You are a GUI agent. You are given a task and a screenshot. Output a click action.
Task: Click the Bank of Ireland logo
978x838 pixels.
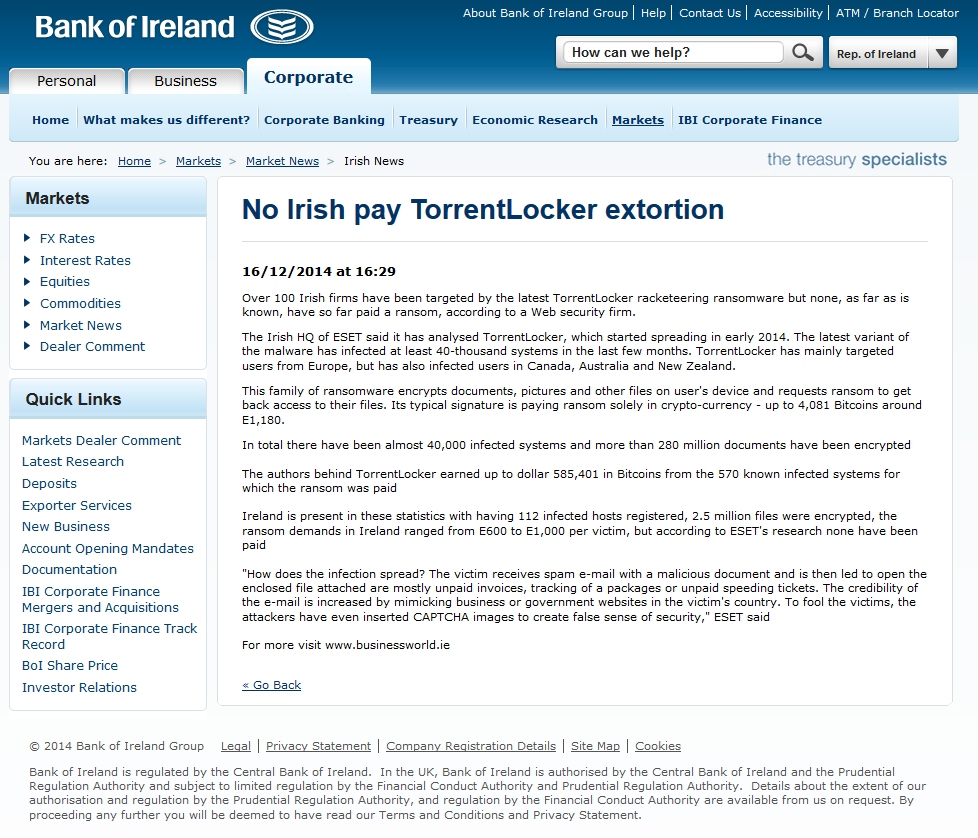[174, 27]
